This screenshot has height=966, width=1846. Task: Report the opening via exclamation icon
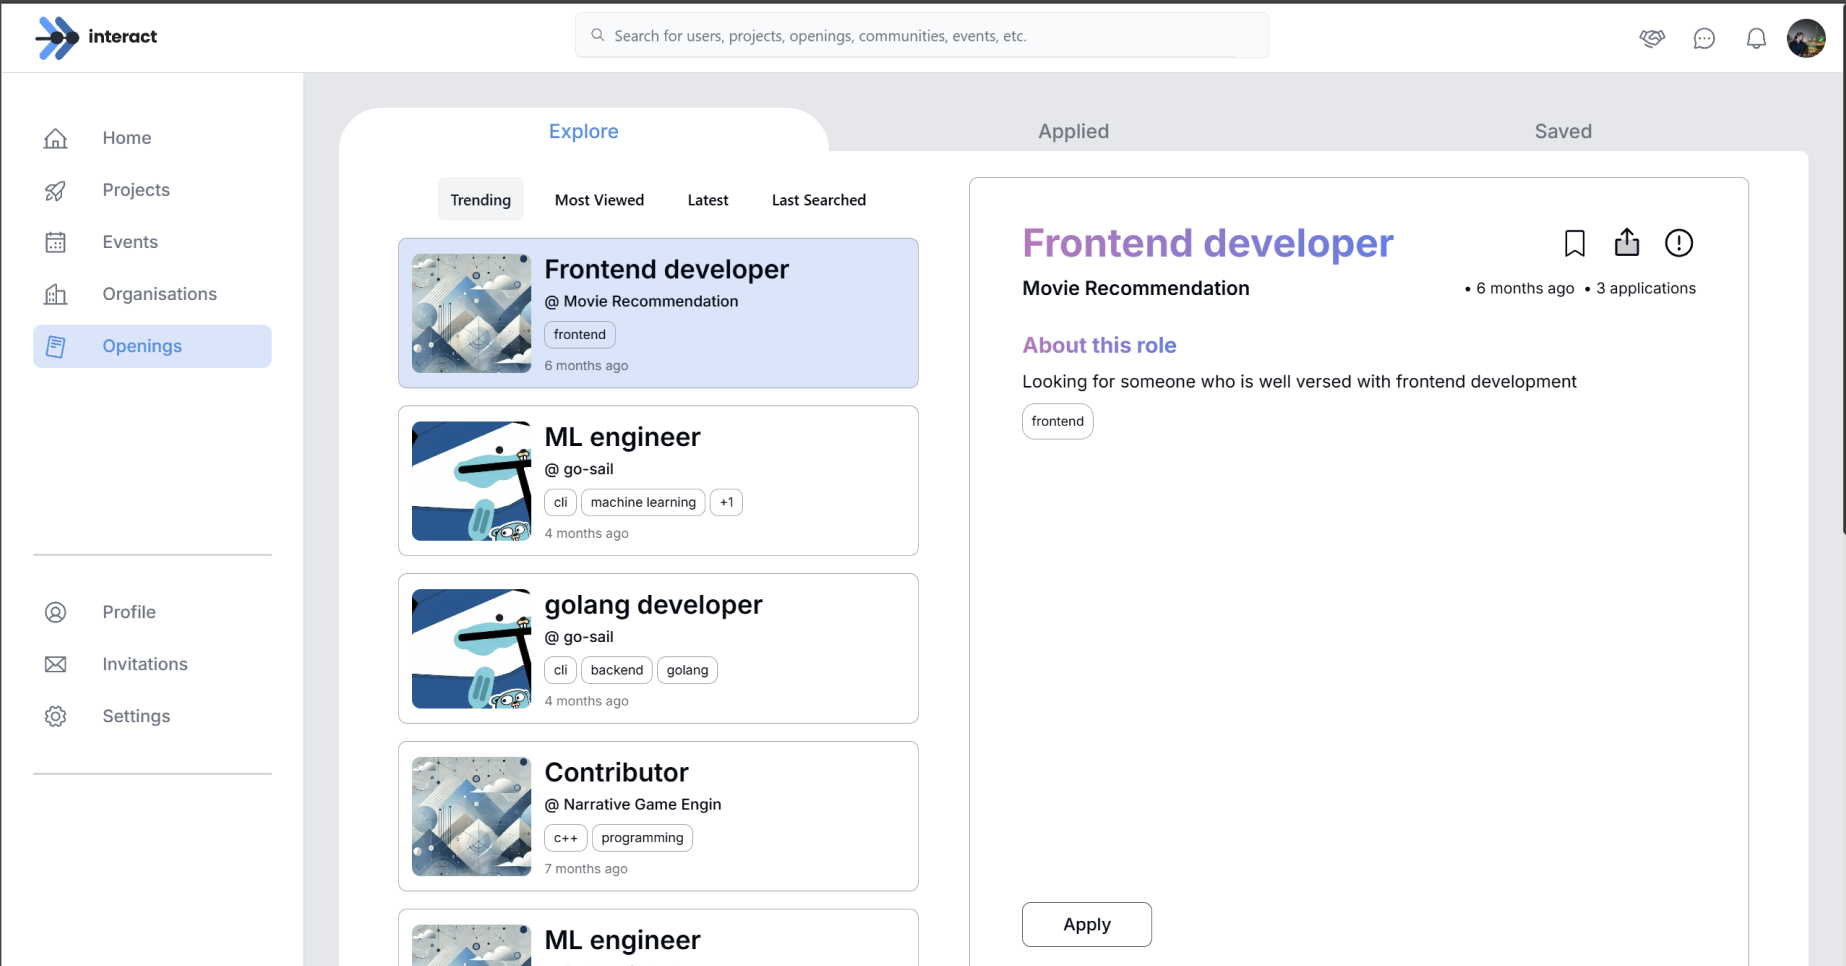click(x=1678, y=243)
